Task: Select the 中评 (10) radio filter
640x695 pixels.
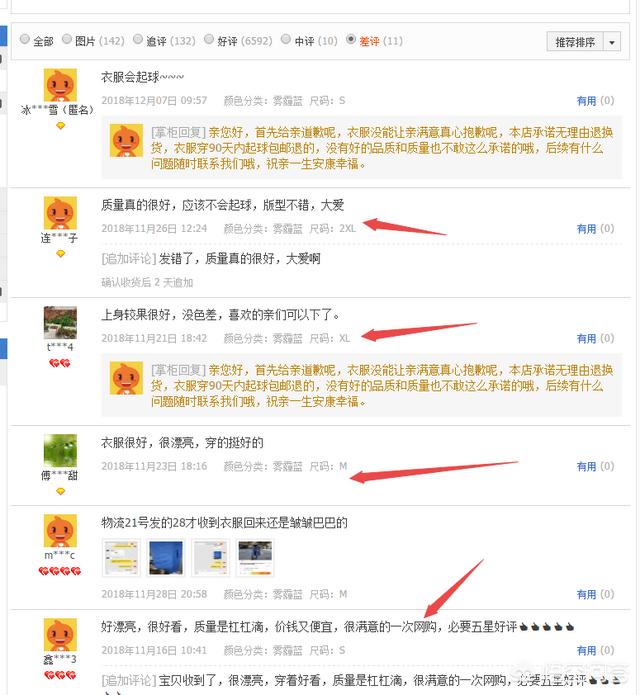Action: pyautogui.click(x=286, y=39)
